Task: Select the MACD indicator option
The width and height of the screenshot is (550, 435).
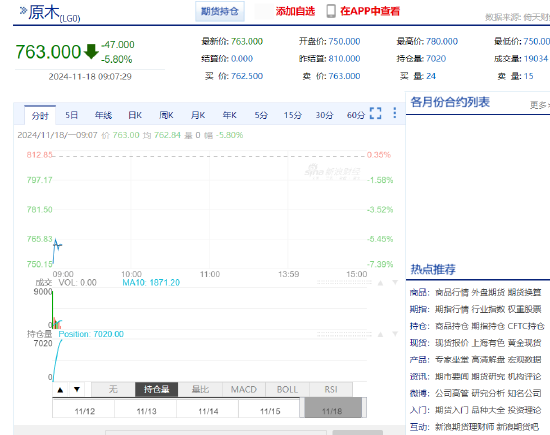Action: point(244,389)
